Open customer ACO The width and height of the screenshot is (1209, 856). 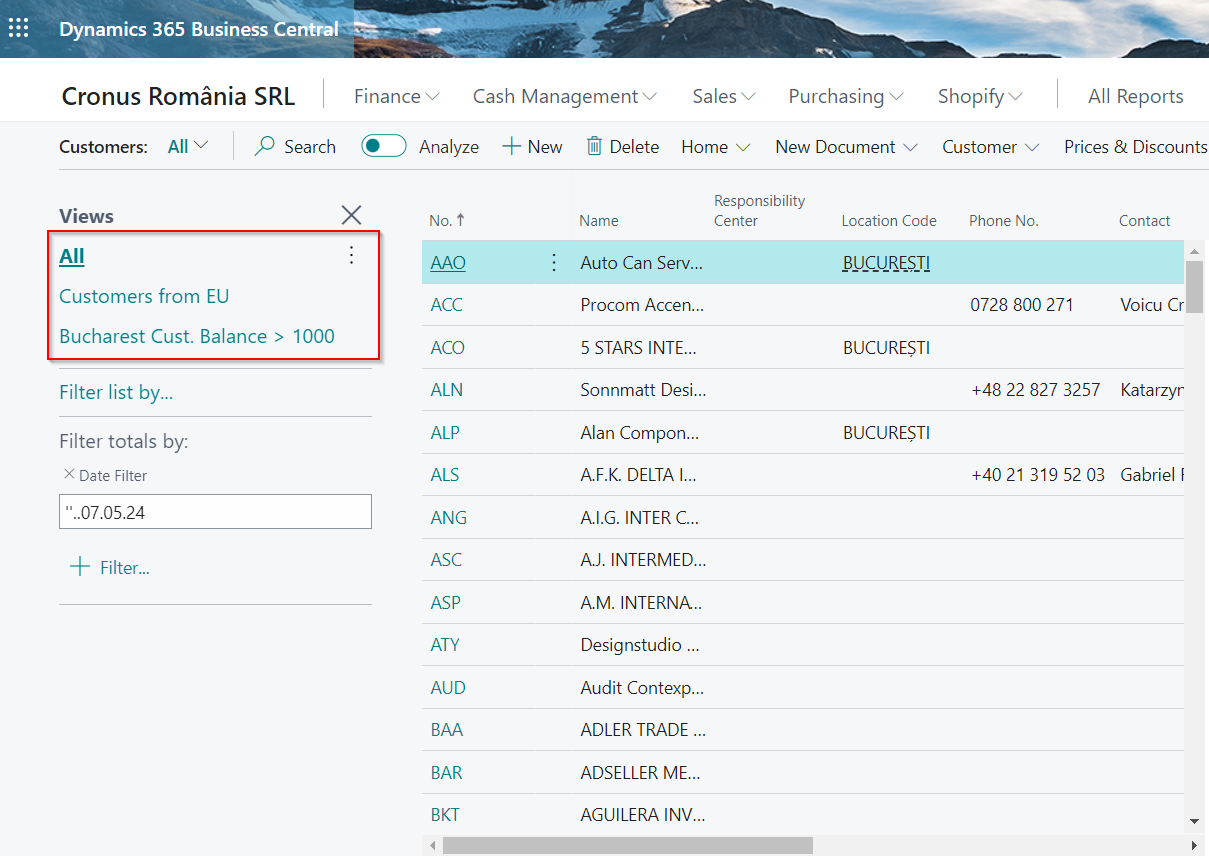click(448, 348)
